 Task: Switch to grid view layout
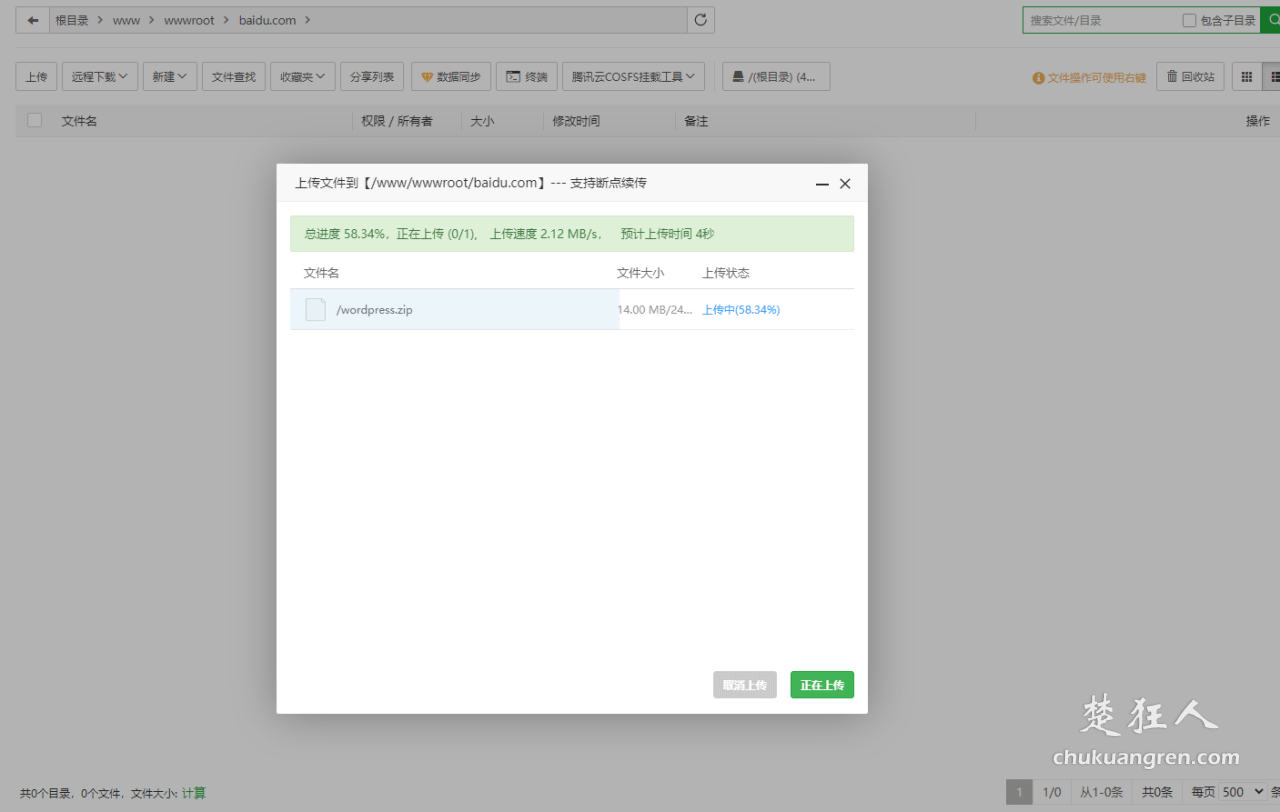coord(1246,77)
